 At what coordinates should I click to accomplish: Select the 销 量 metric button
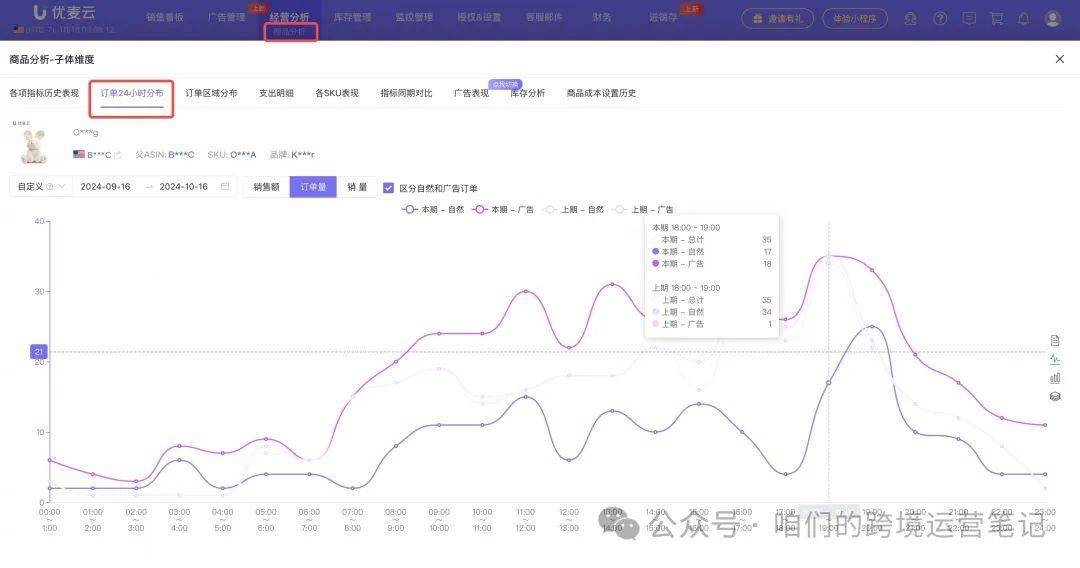357,187
